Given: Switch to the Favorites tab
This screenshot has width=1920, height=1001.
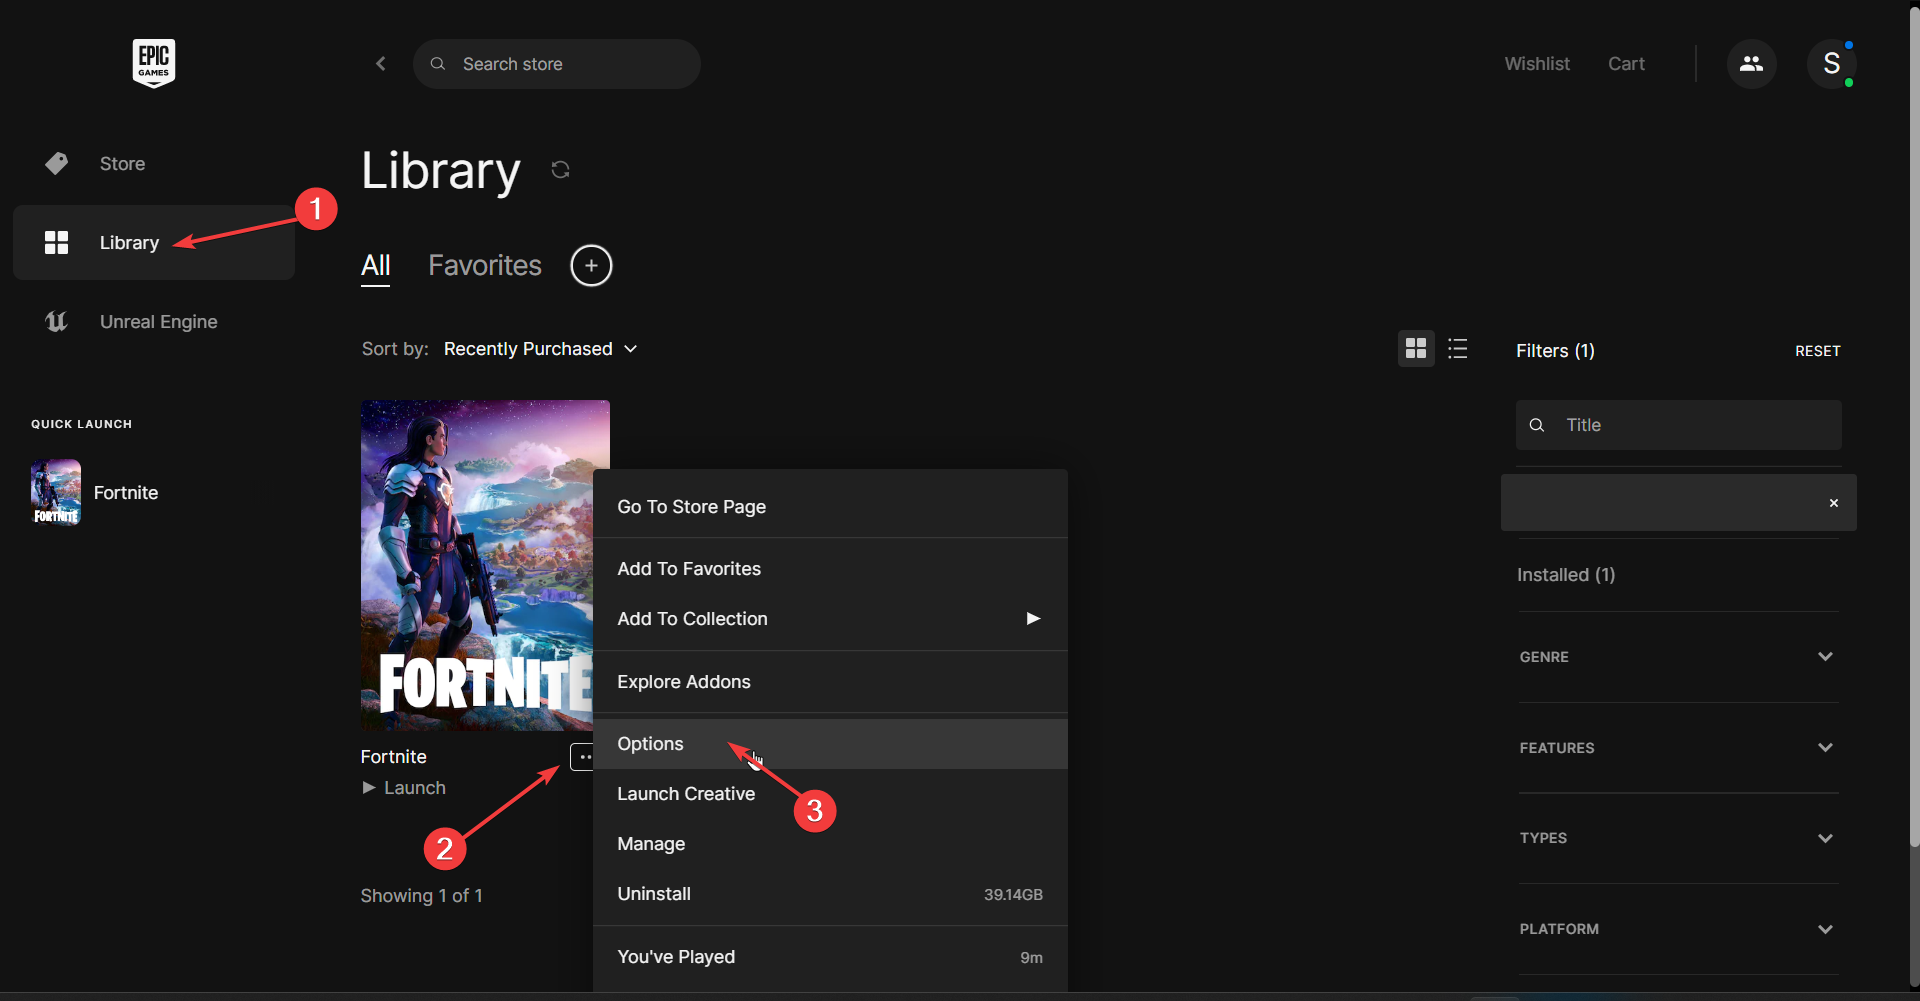Looking at the screenshot, I should pyautogui.click(x=485, y=266).
